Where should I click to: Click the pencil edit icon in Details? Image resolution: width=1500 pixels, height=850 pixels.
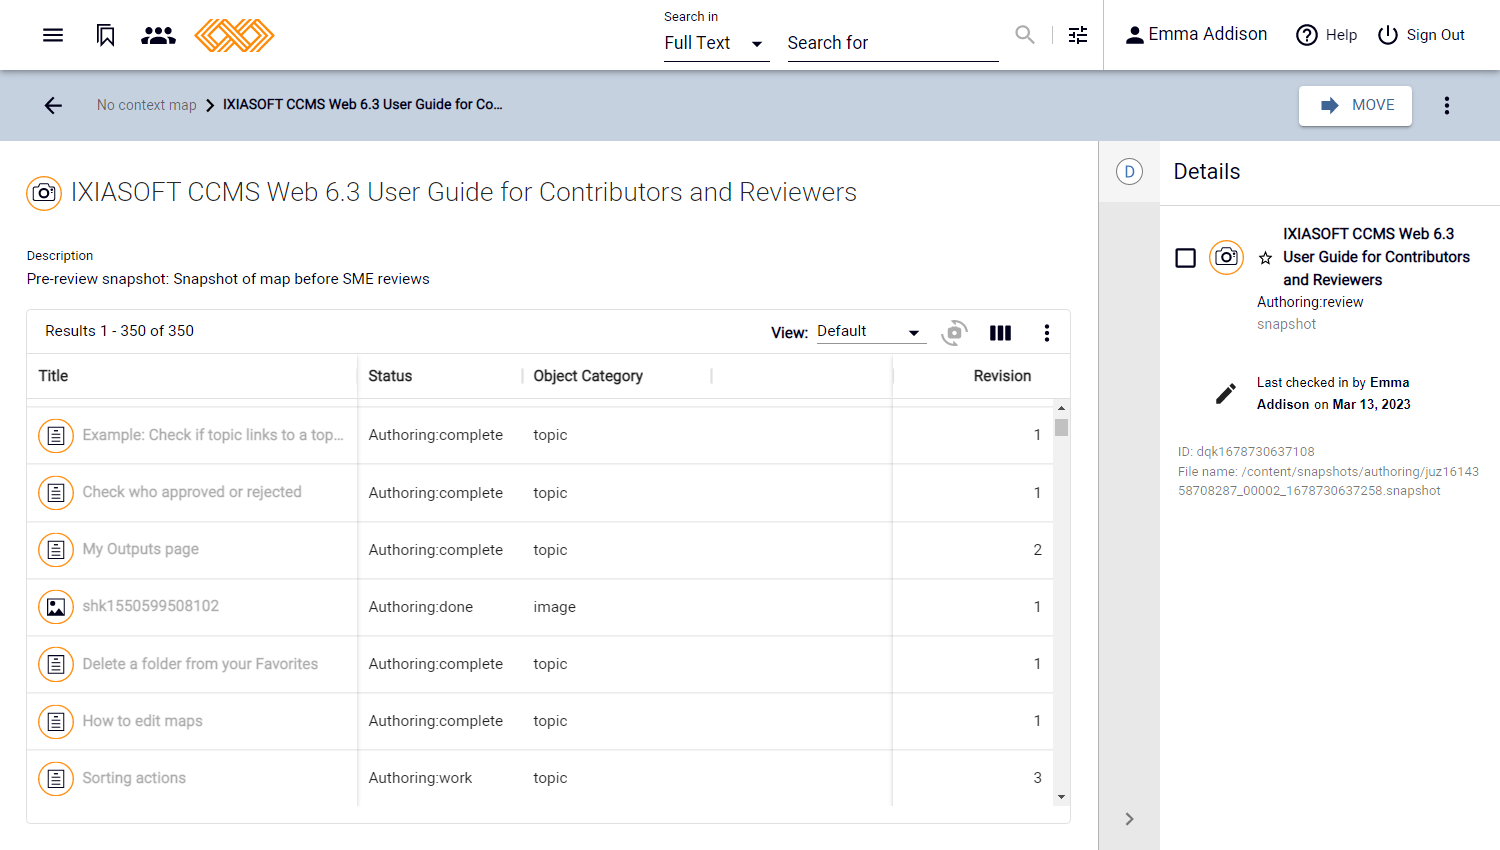tap(1226, 394)
